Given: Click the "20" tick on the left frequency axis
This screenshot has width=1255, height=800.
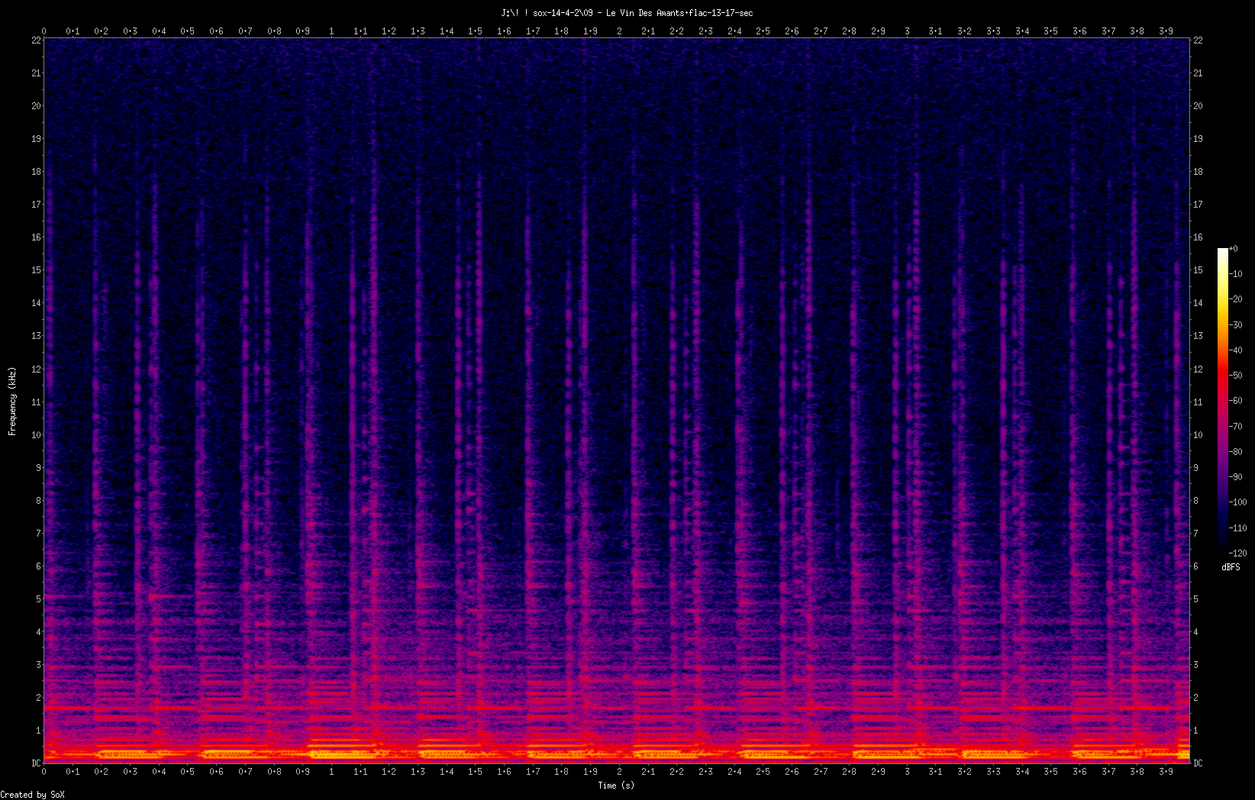Looking at the screenshot, I should tap(35, 106).
